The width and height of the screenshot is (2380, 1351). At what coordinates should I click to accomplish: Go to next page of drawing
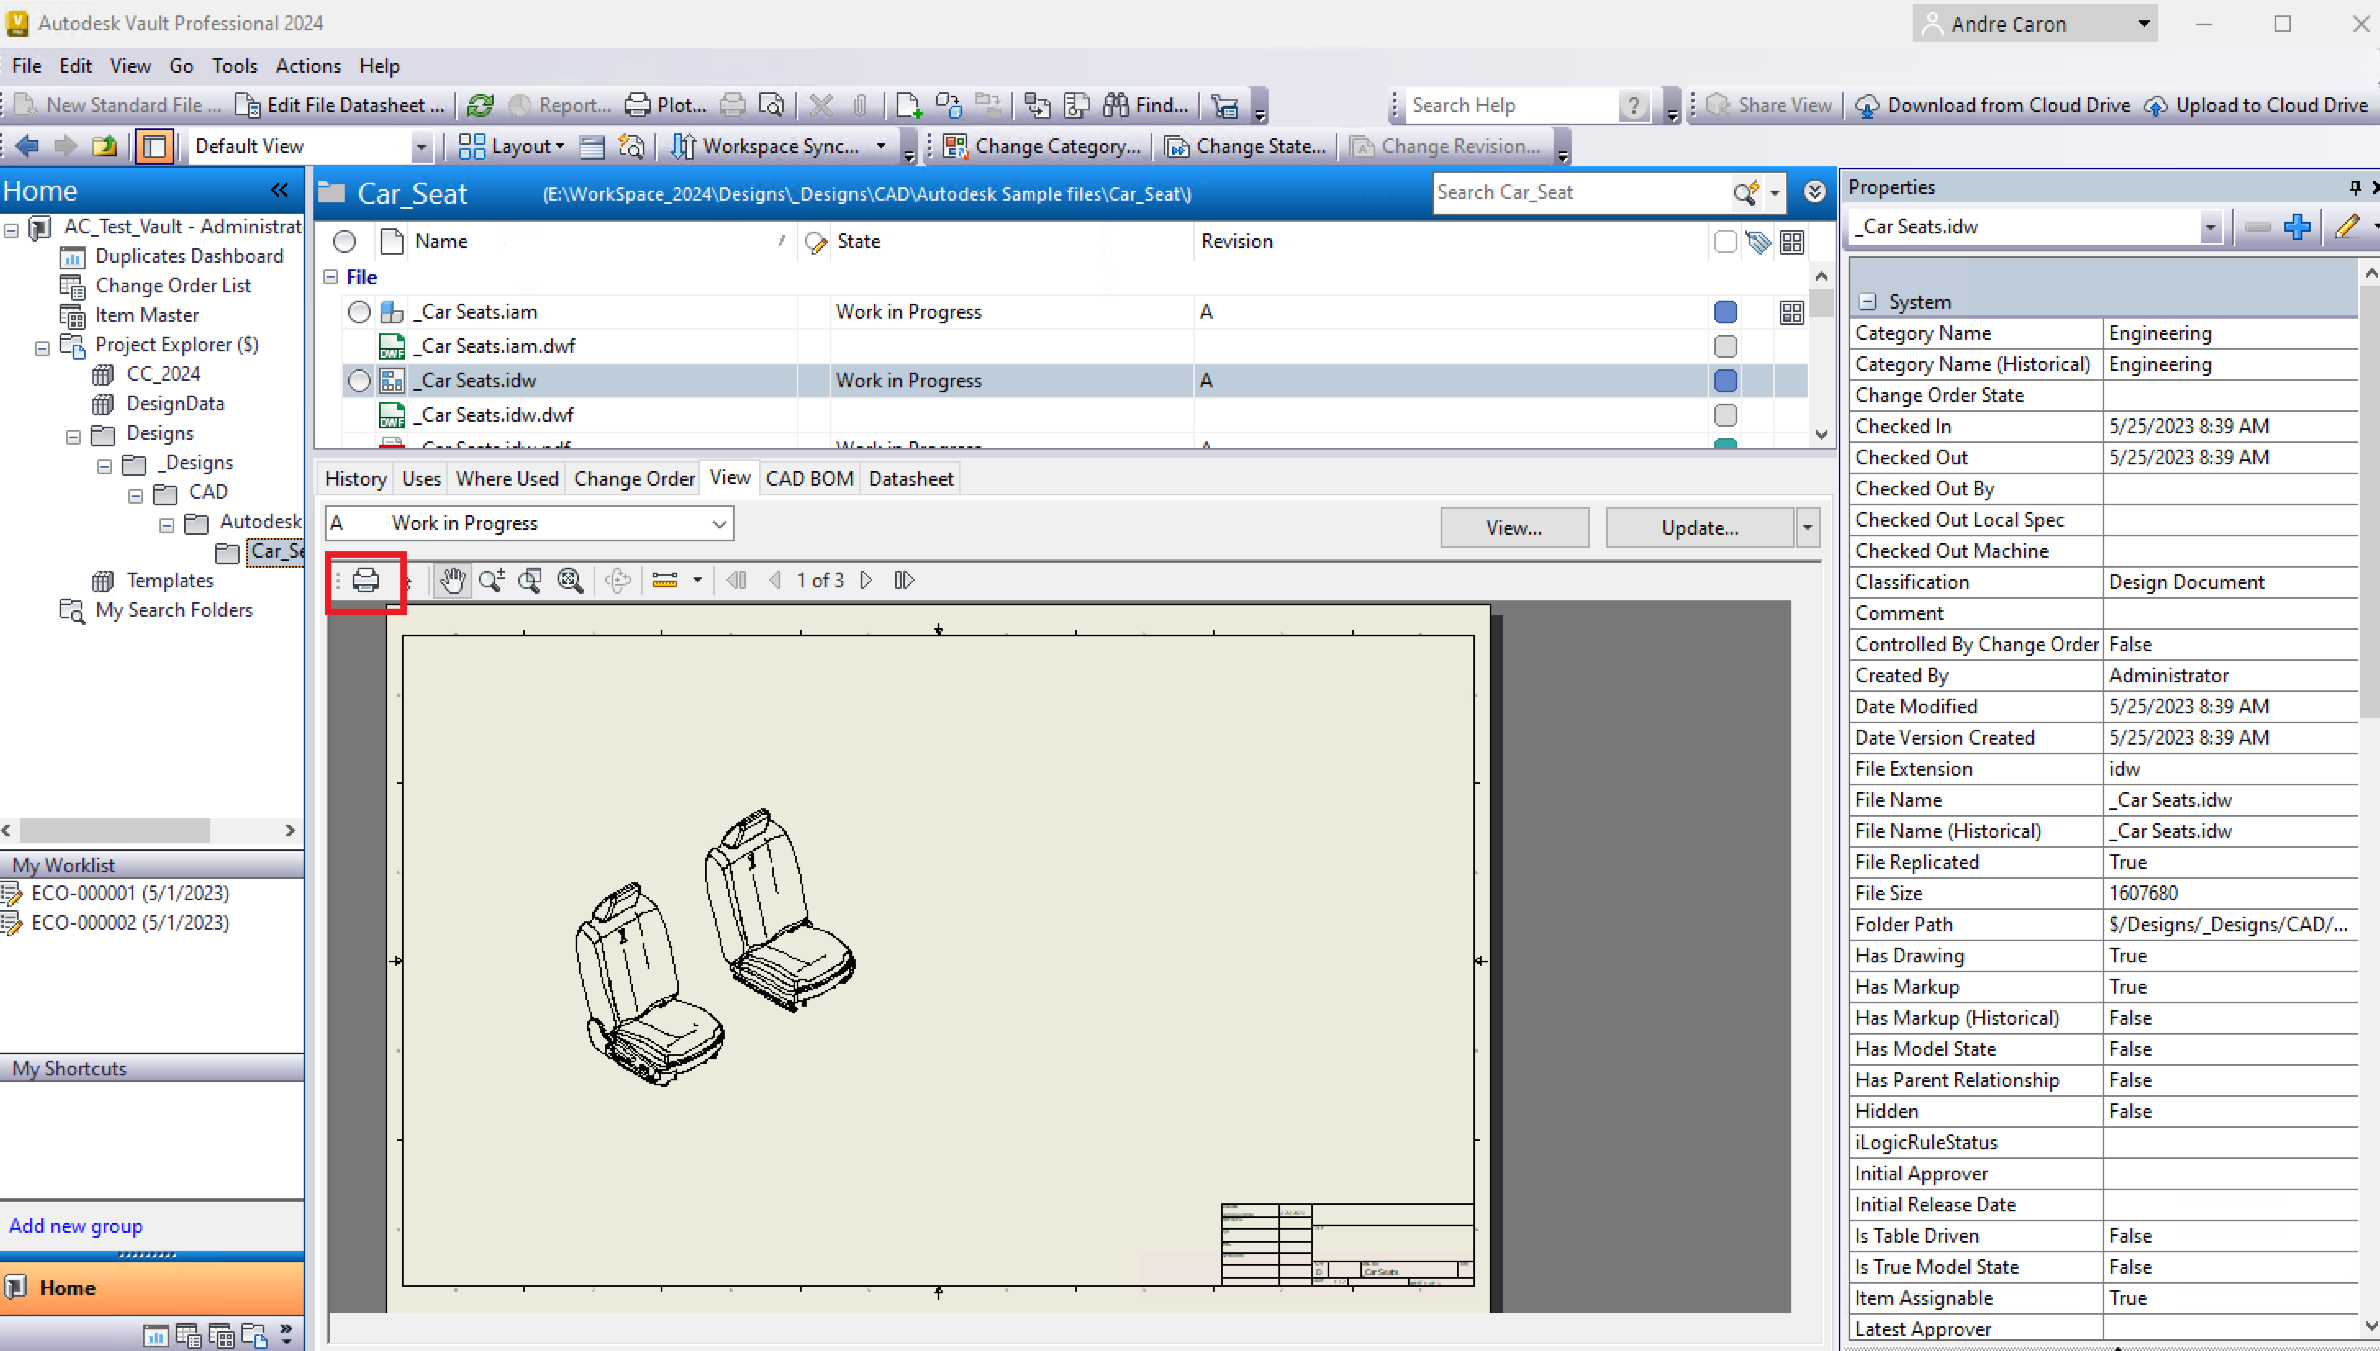coord(866,580)
